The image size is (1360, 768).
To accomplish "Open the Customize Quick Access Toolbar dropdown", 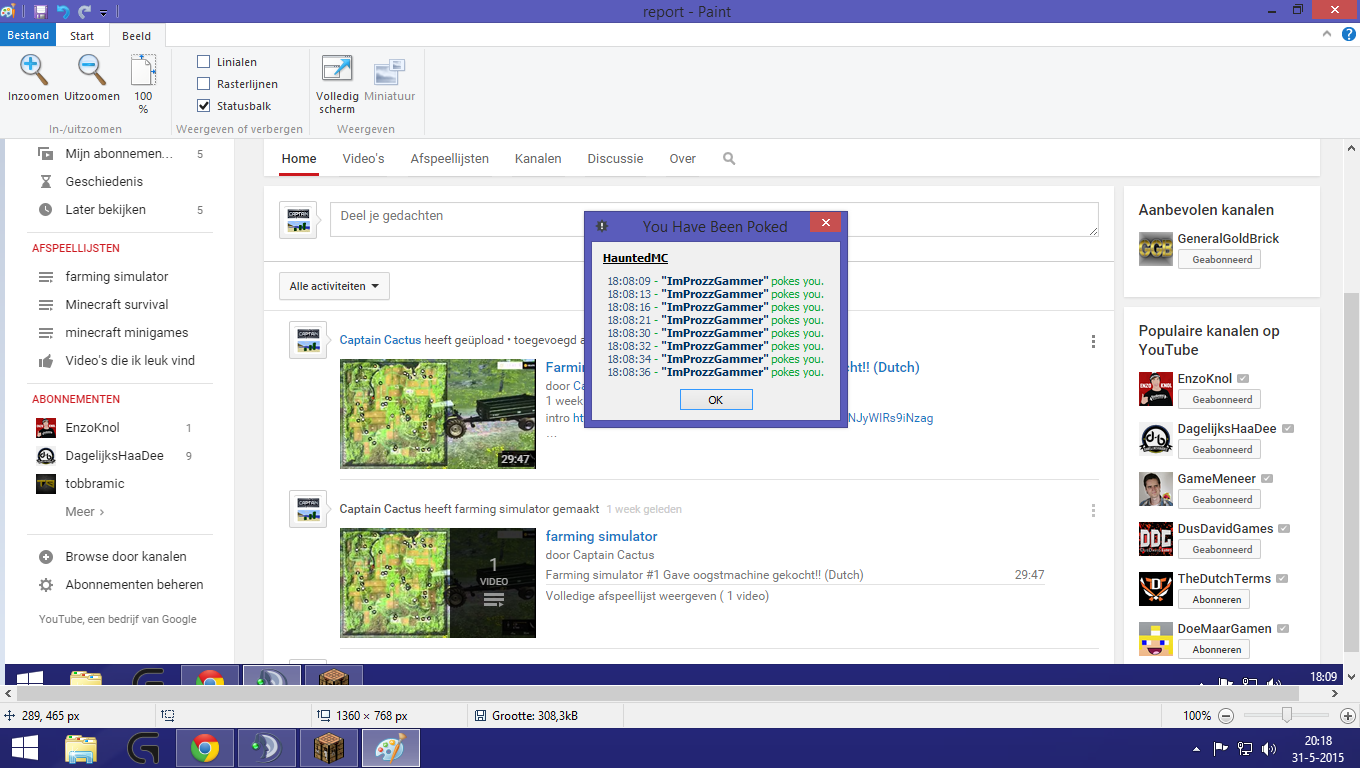I will point(103,12).
